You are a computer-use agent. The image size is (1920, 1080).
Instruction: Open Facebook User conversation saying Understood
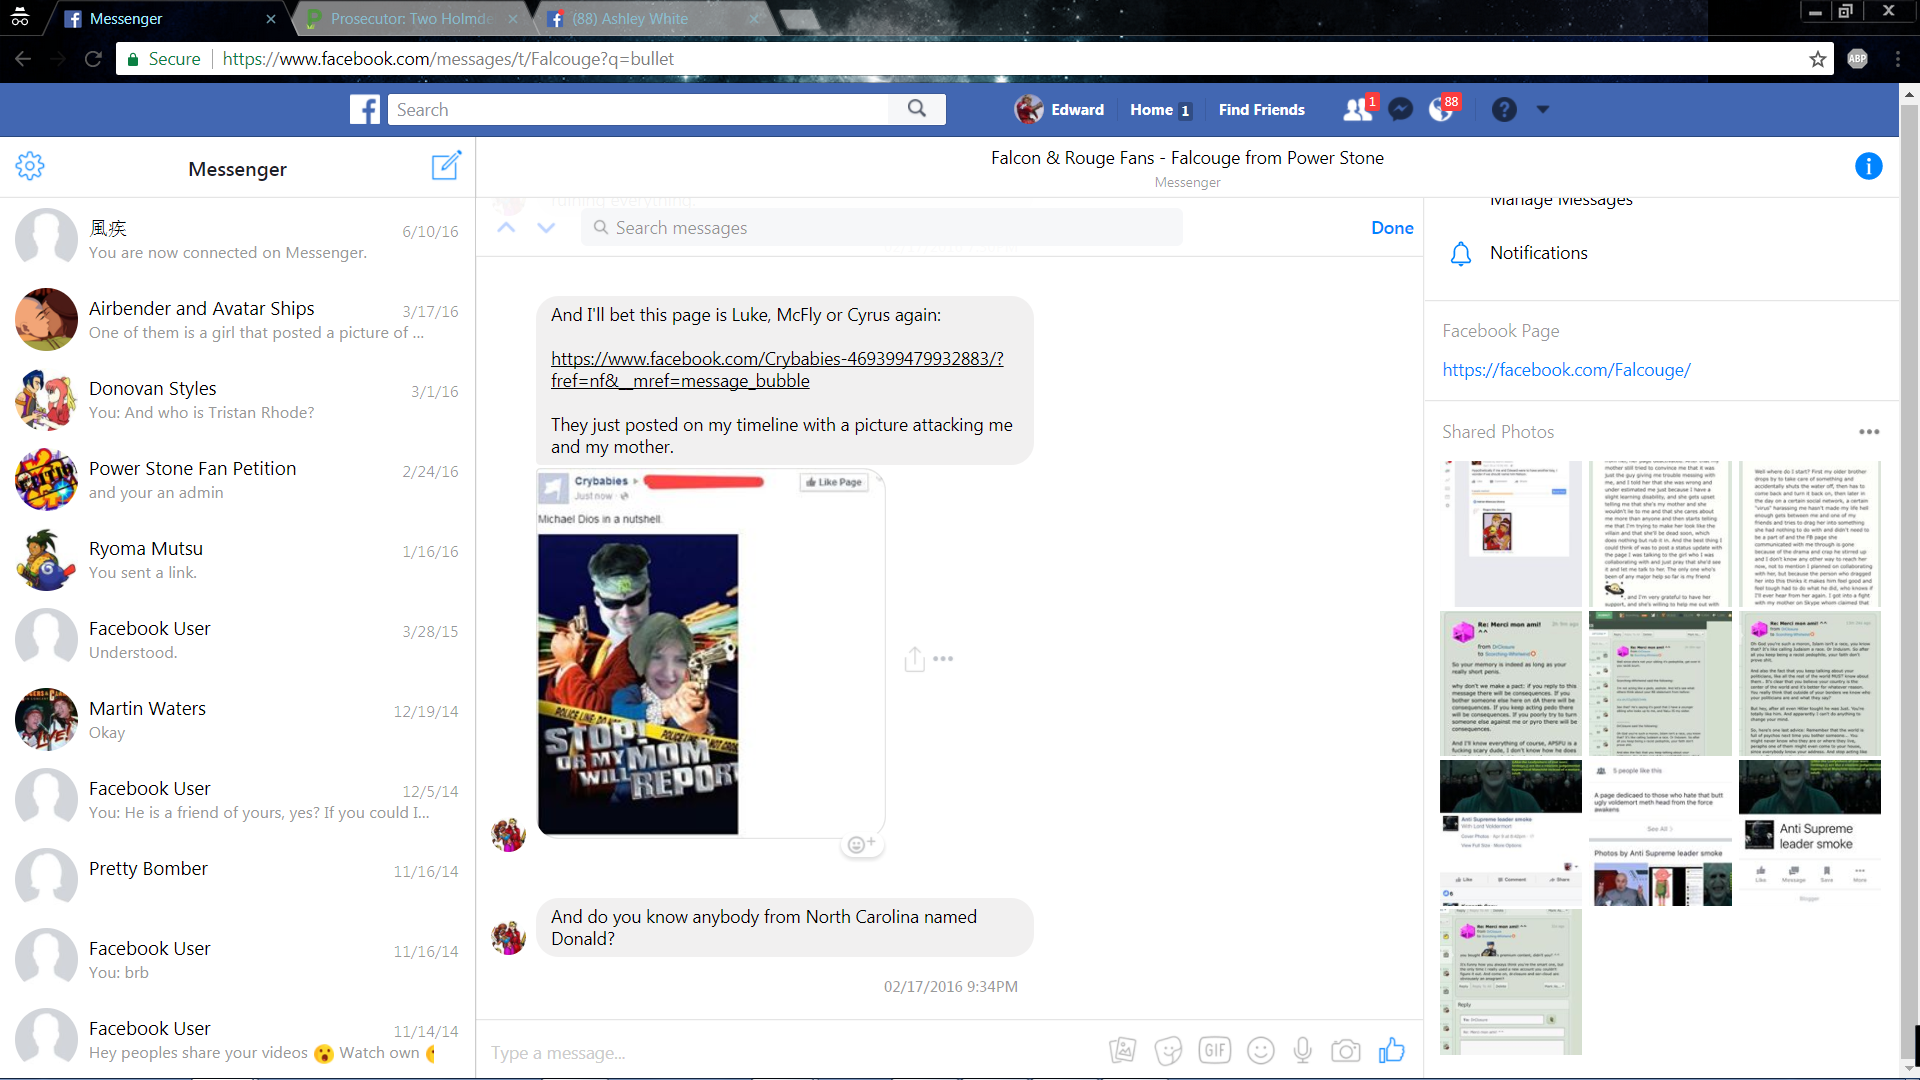tap(237, 639)
